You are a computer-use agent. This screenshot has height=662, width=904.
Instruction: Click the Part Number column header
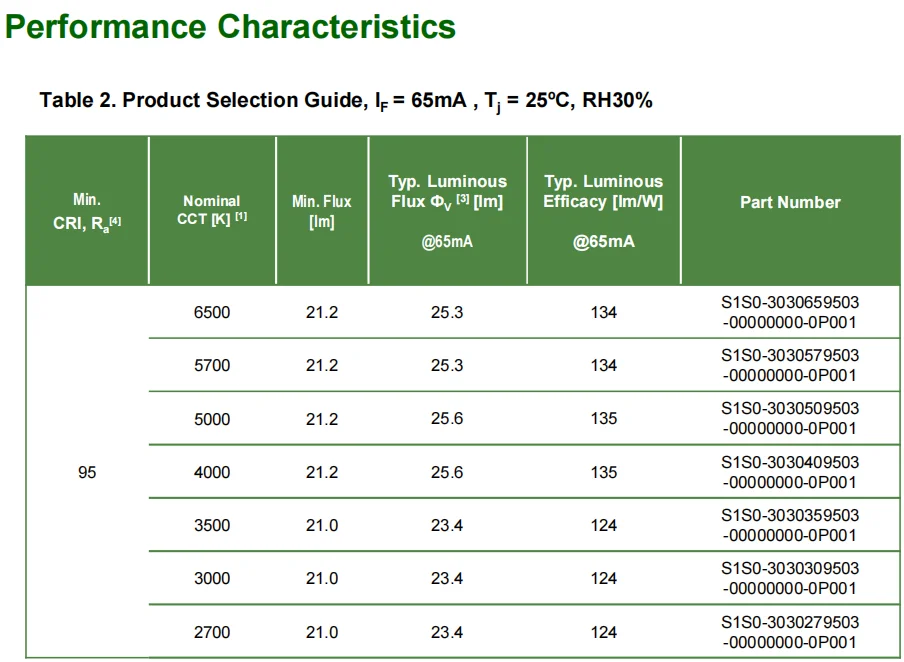coord(790,202)
